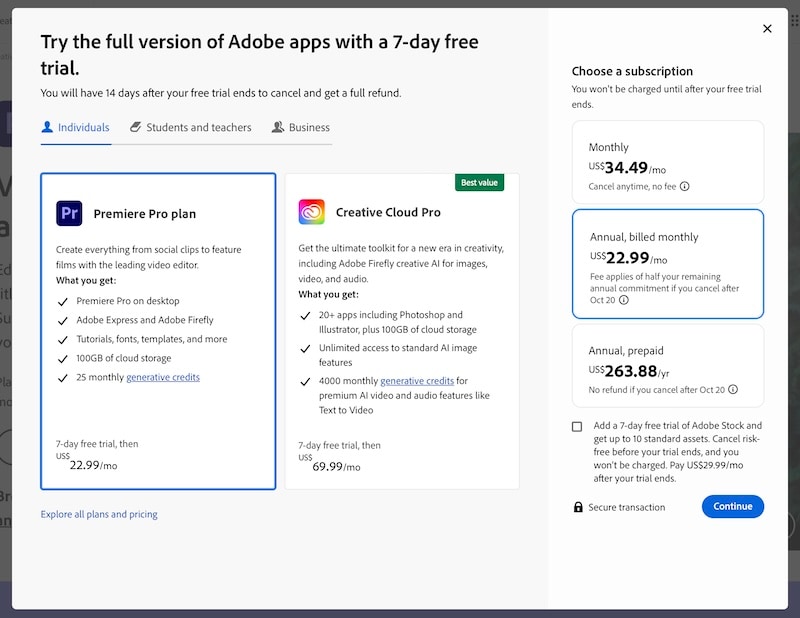Click info icon beside Cancel anytime, no fee
The width and height of the screenshot is (800, 618).
coord(685,186)
